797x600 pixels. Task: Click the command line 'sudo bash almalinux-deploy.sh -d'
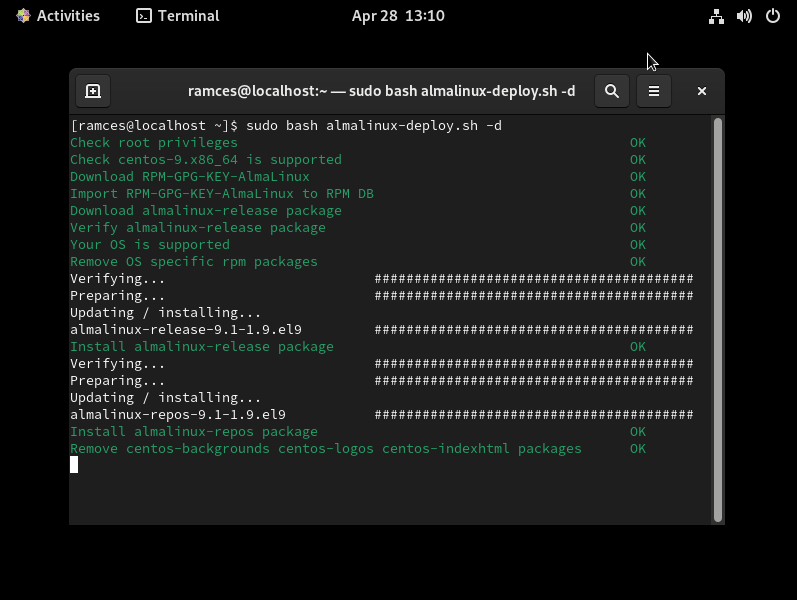(374, 126)
